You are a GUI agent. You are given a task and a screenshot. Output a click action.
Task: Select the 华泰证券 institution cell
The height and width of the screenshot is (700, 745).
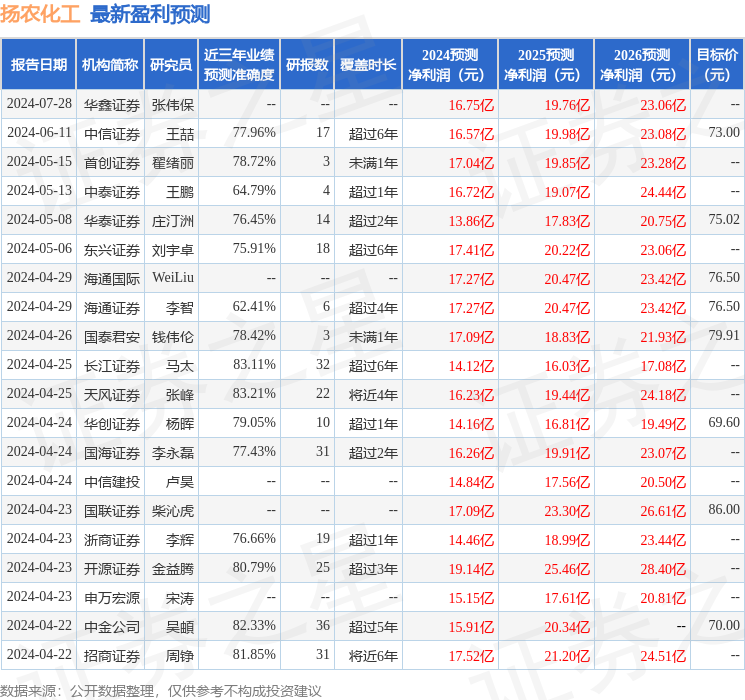[112, 221]
